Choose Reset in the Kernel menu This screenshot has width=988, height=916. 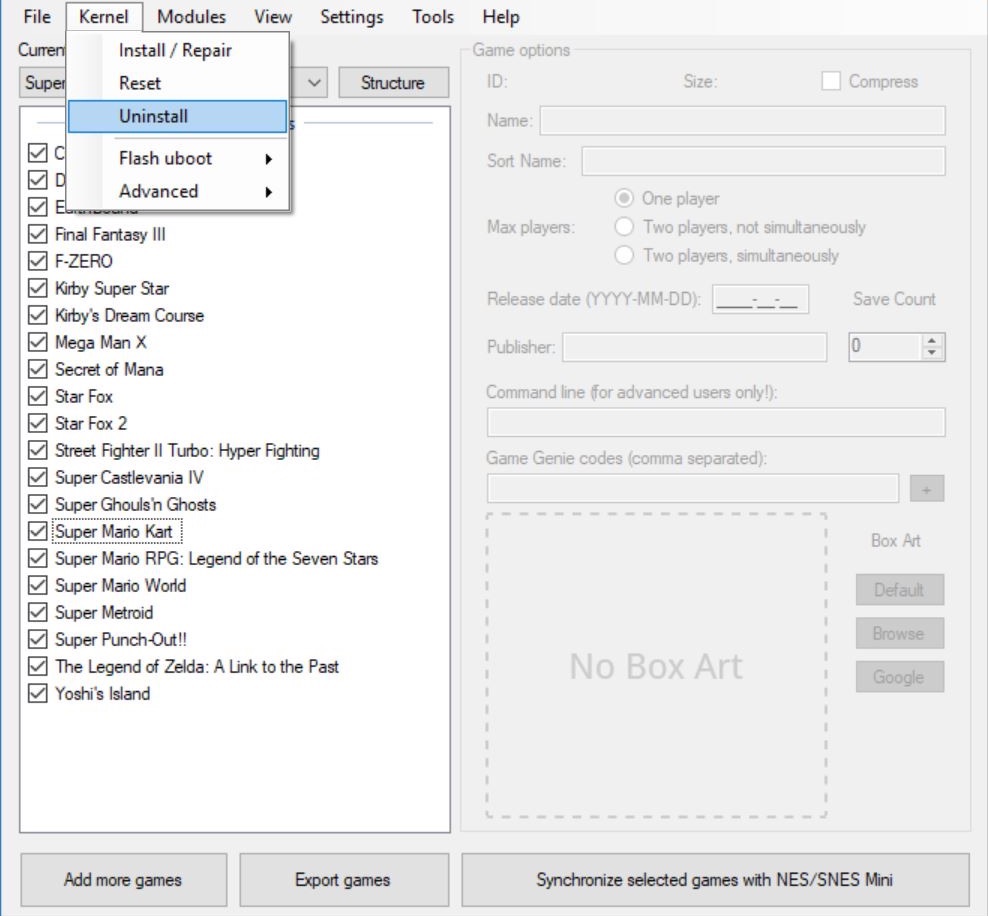pyautogui.click(x=178, y=83)
